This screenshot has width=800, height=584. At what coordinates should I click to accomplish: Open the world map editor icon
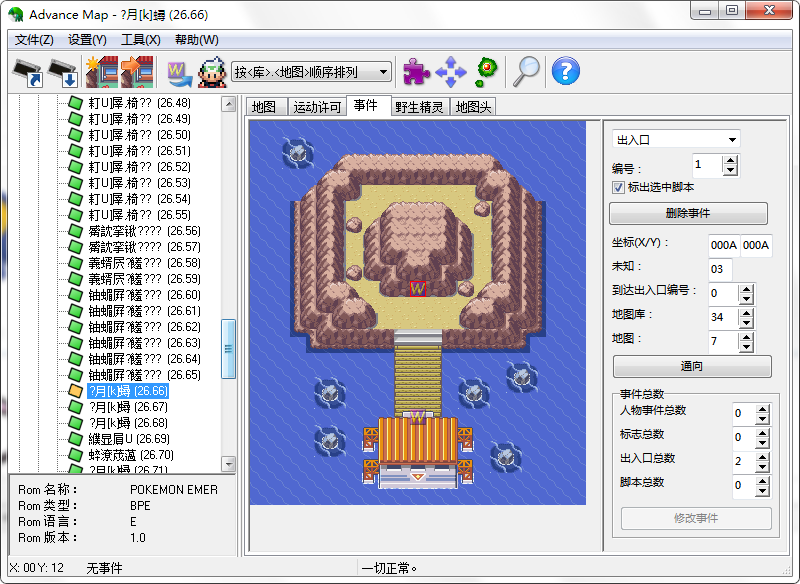pos(179,73)
